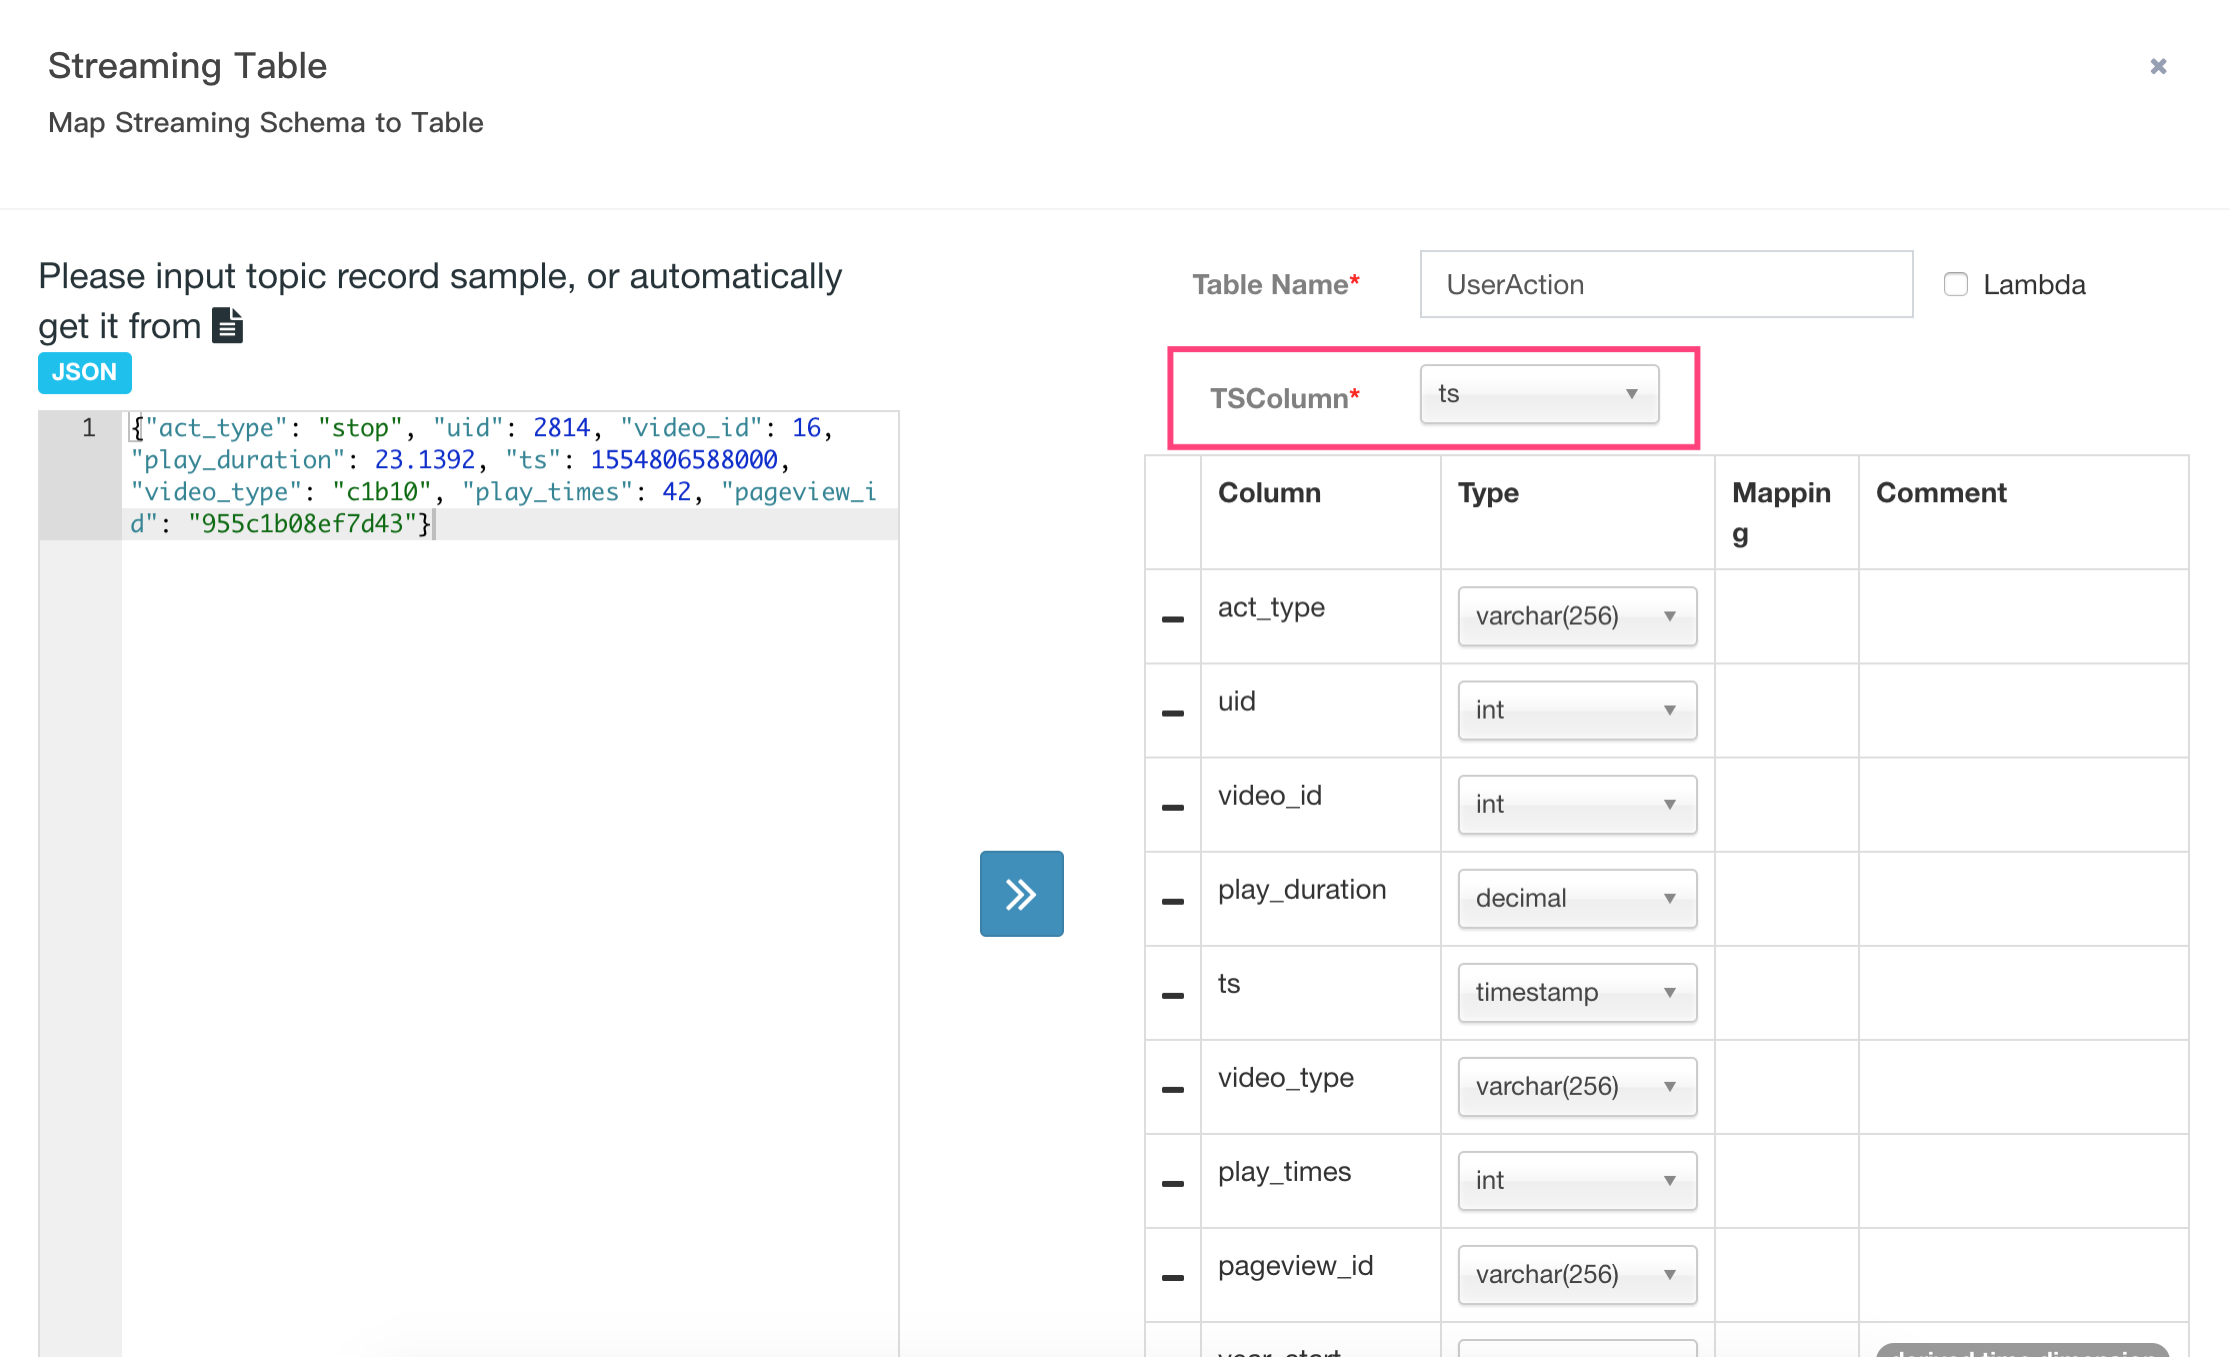This screenshot has width=2230, height=1357.
Task: Open type dropdown for act_type column
Action: 1577,616
